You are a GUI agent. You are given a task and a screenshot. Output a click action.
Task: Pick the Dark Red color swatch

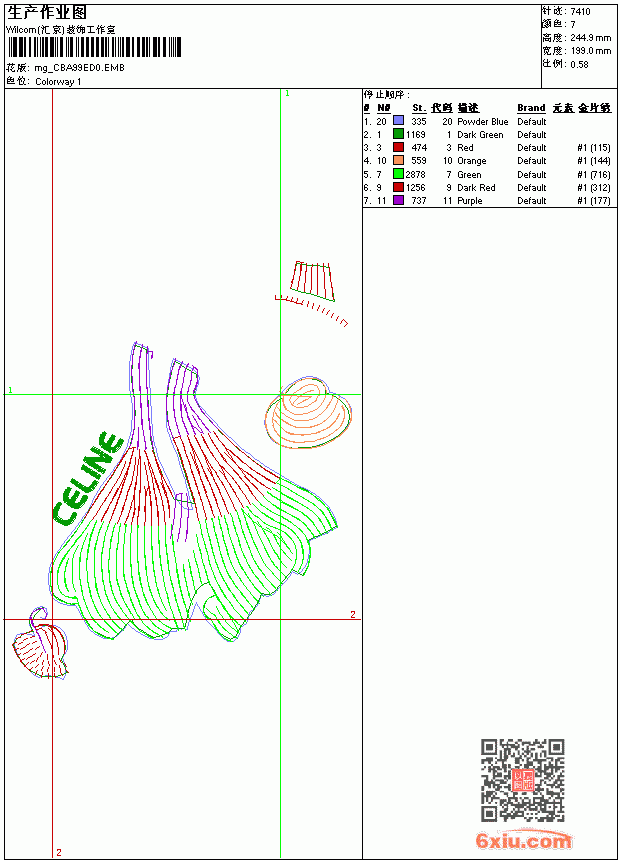[398, 187]
